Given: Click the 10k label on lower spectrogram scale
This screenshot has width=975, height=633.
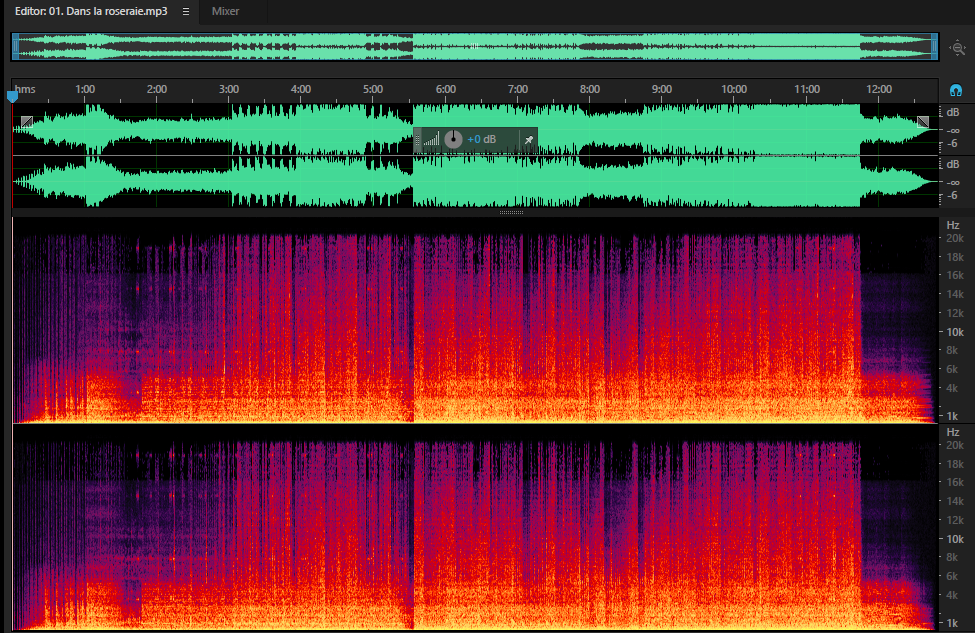Looking at the screenshot, I should point(954,539).
